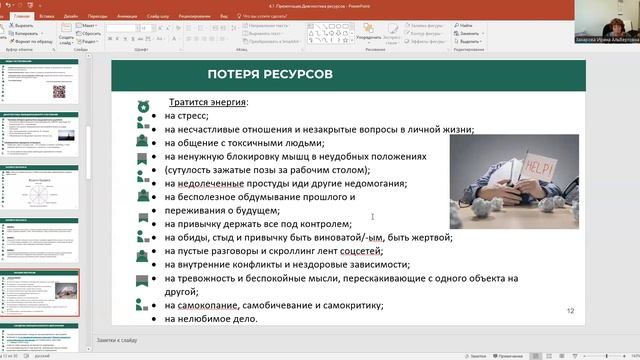Click русский language indicator in status bar
The height and width of the screenshot is (360, 640).
pyautogui.click(x=42, y=356)
